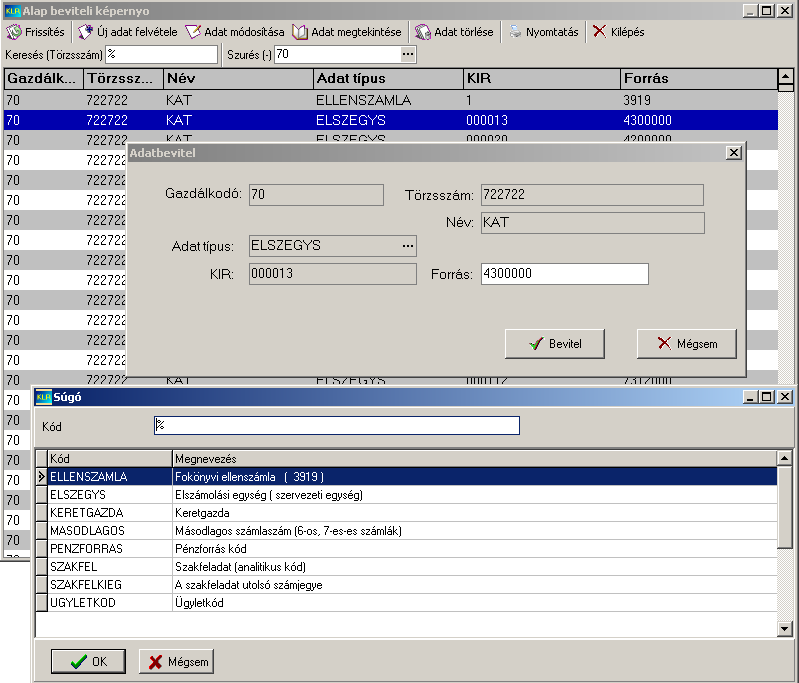Click the Adat módosítása edit icon
This screenshot has height=683, width=799.
click(x=193, y=32)
